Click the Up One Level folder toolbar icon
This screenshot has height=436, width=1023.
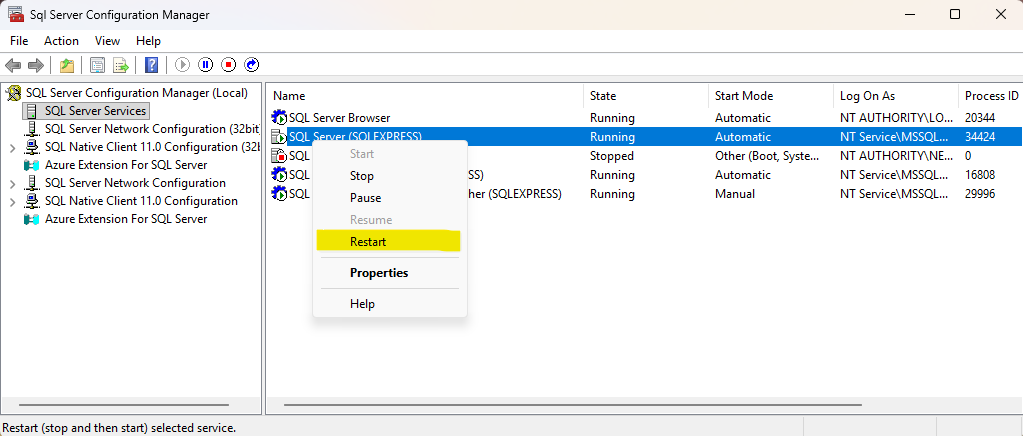tap(66, 65)
